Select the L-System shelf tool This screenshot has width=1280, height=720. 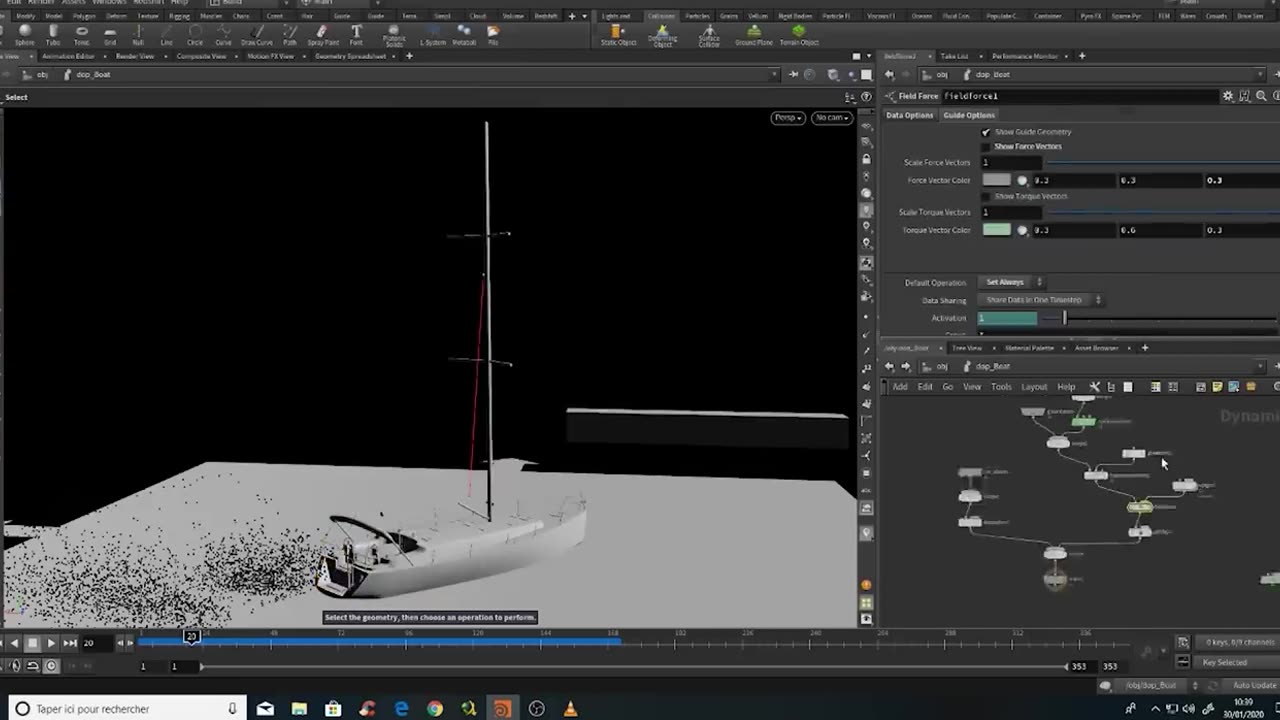point(433,35)
